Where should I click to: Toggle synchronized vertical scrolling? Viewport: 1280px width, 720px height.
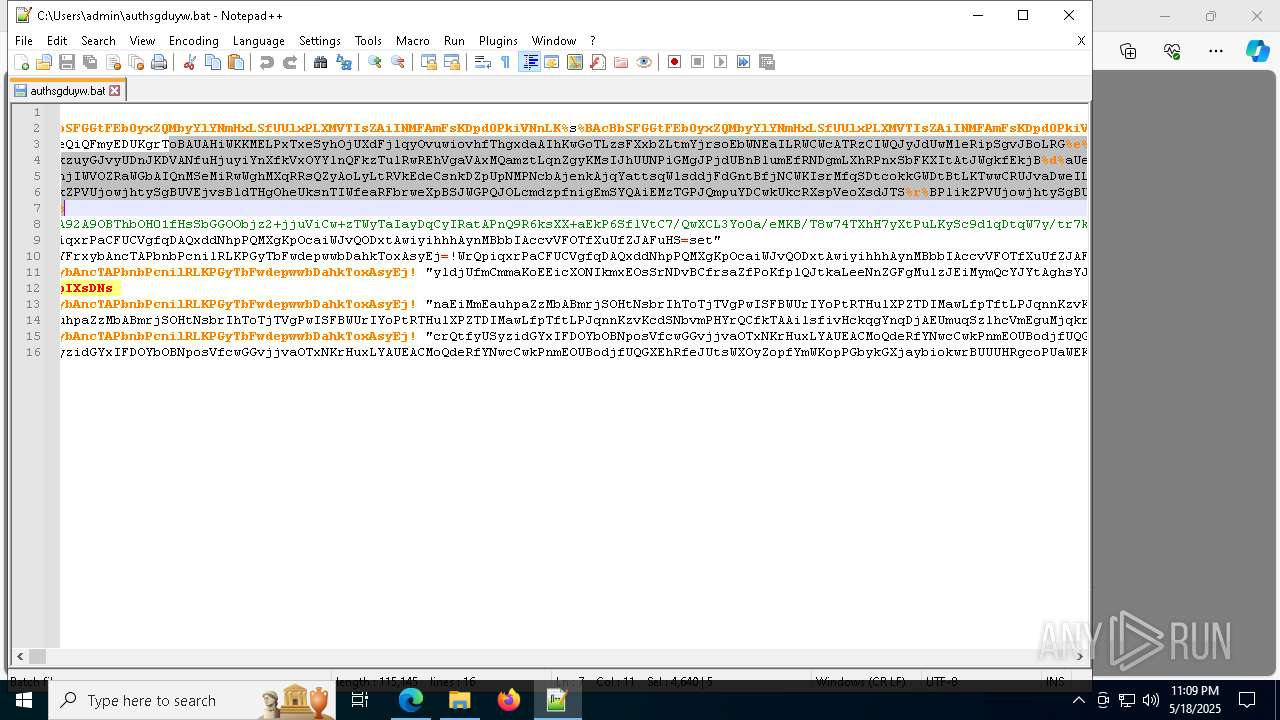(x=428, y=62)
